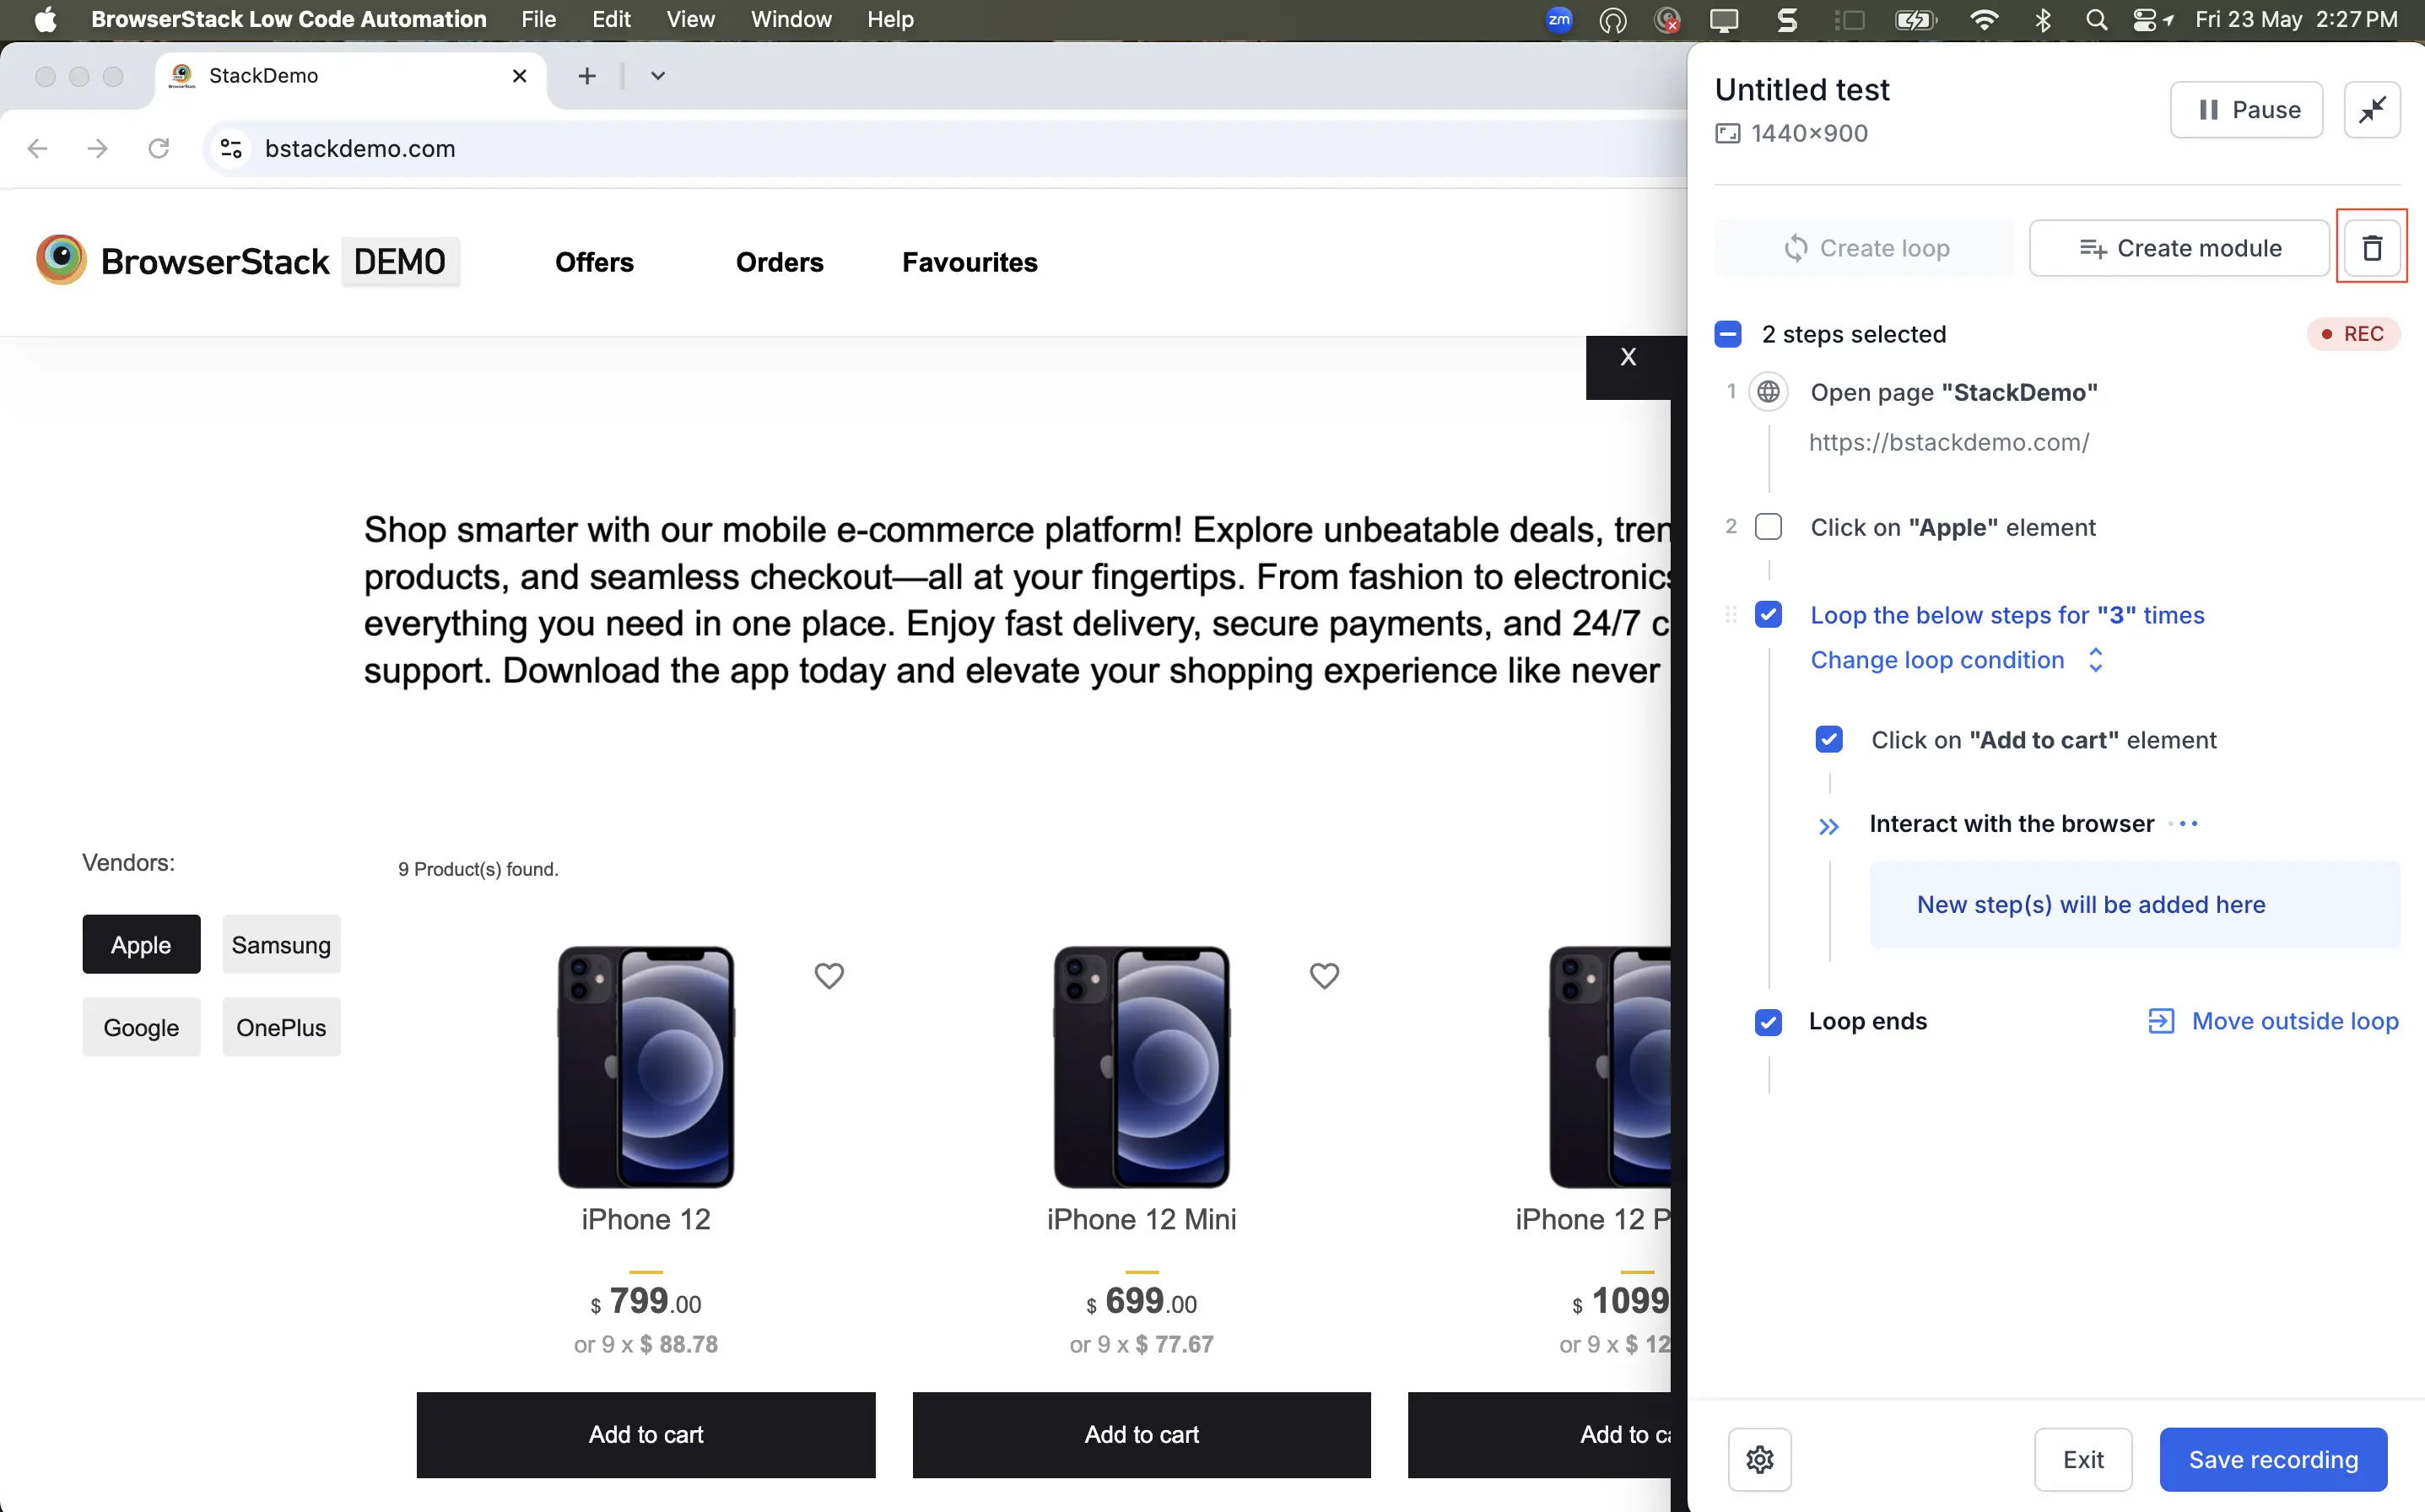Filter products by Samsung vendor
The image size is (2425, 1512).
tap(281, 944)
